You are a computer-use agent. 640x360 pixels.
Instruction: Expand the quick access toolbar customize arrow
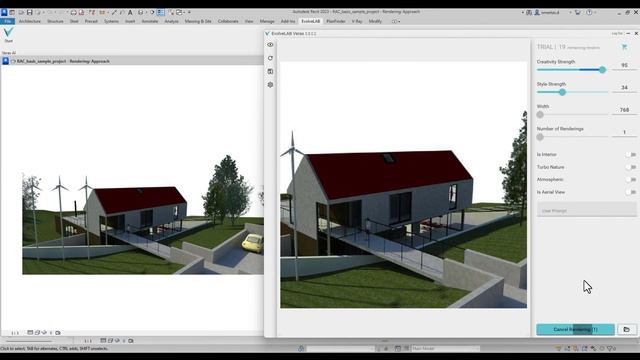click(189, 13)
